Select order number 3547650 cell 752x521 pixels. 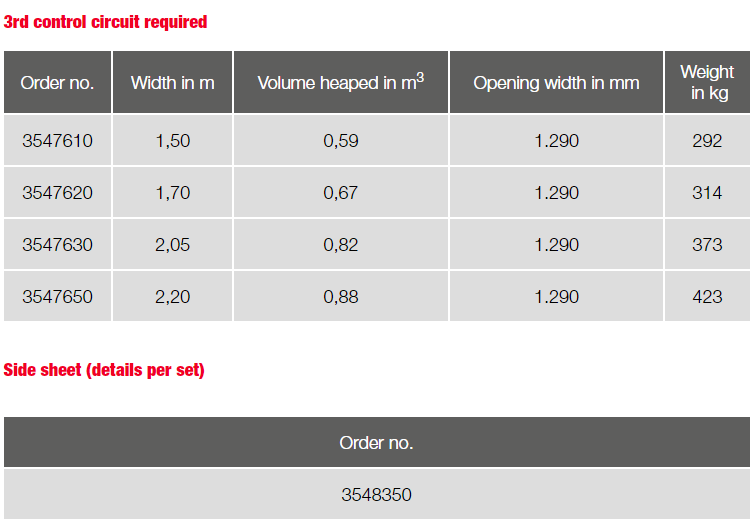tap(58, 296)
